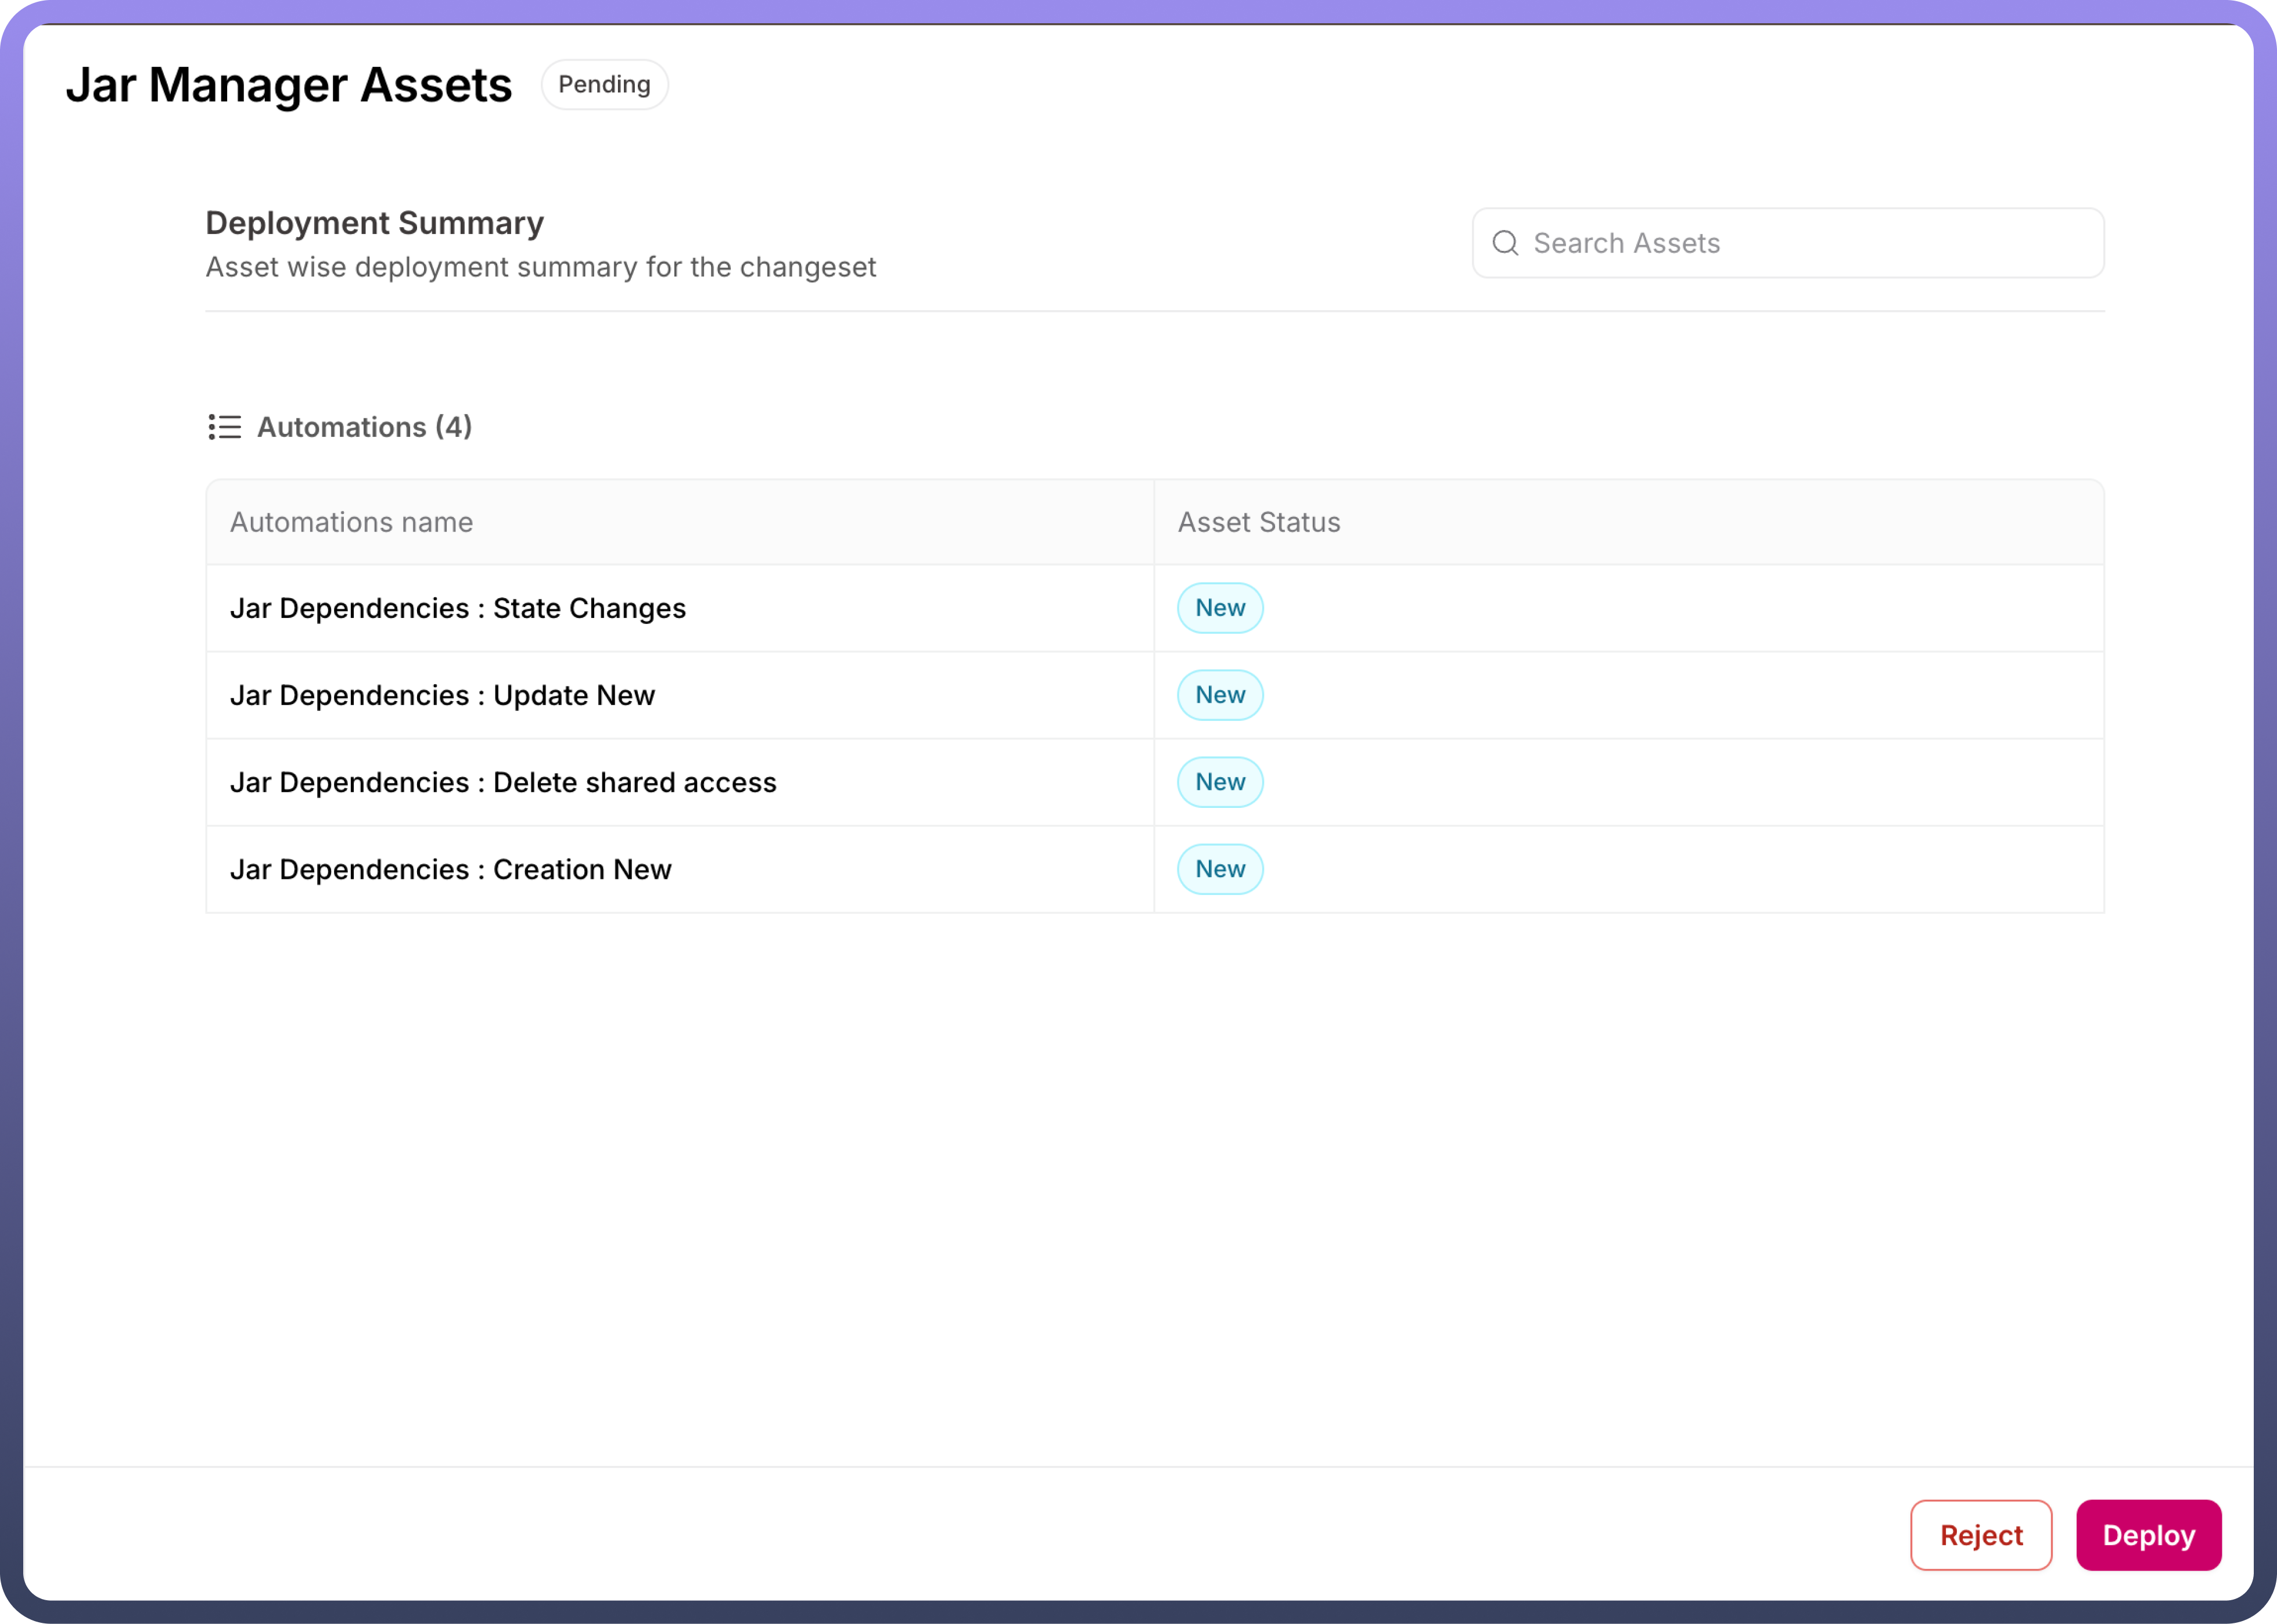Click New badge for State Changes
This screenshot has height=1624, width=2277.
(1219, 608)
